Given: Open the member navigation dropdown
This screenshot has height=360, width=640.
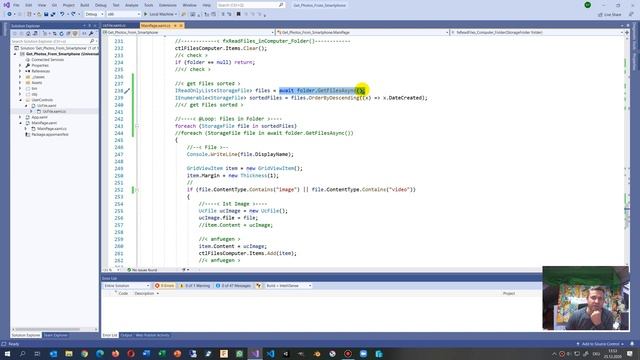Looking at the screenshot, I should [537, 32].
